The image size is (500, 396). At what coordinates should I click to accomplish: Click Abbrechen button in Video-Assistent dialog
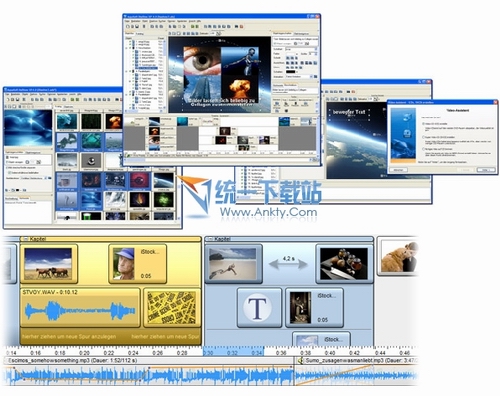click(x=399, y=170)
